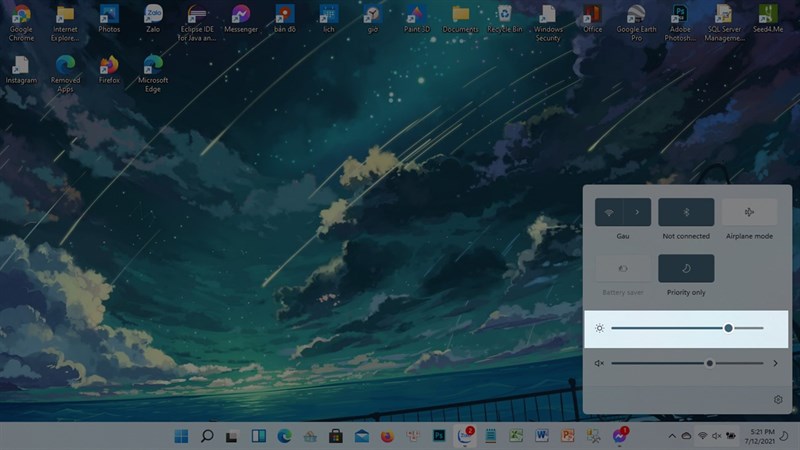Open Firefox from the taskbar
Image resolution: width=800 pixels, height=450 pixels.
point(387,436)
